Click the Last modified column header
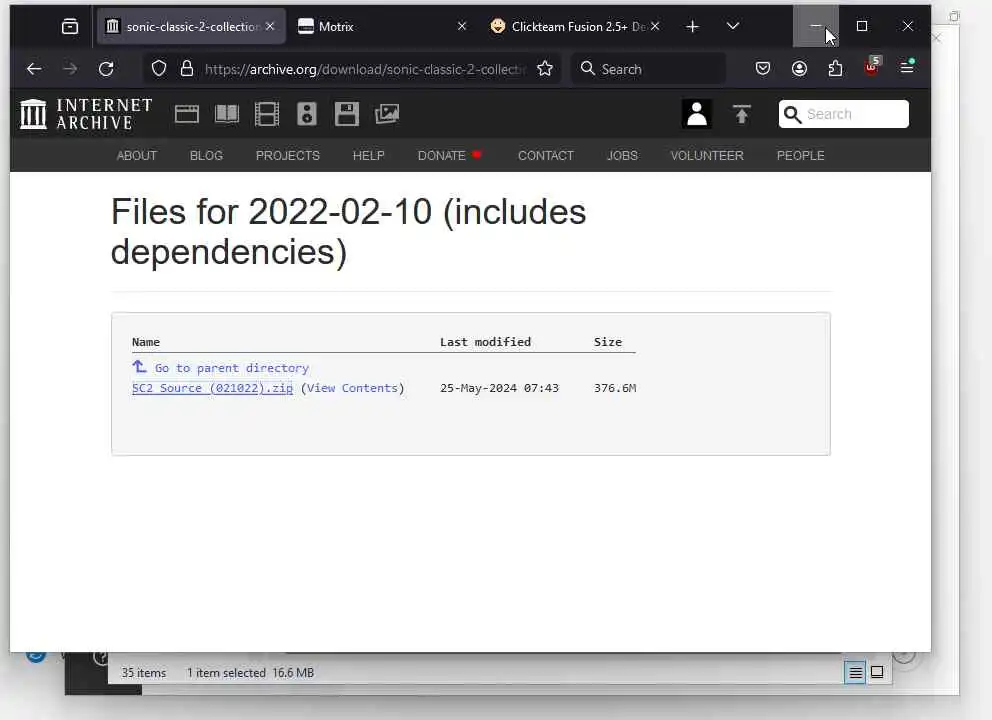992x720 pixels. click(x=485, y=342)
